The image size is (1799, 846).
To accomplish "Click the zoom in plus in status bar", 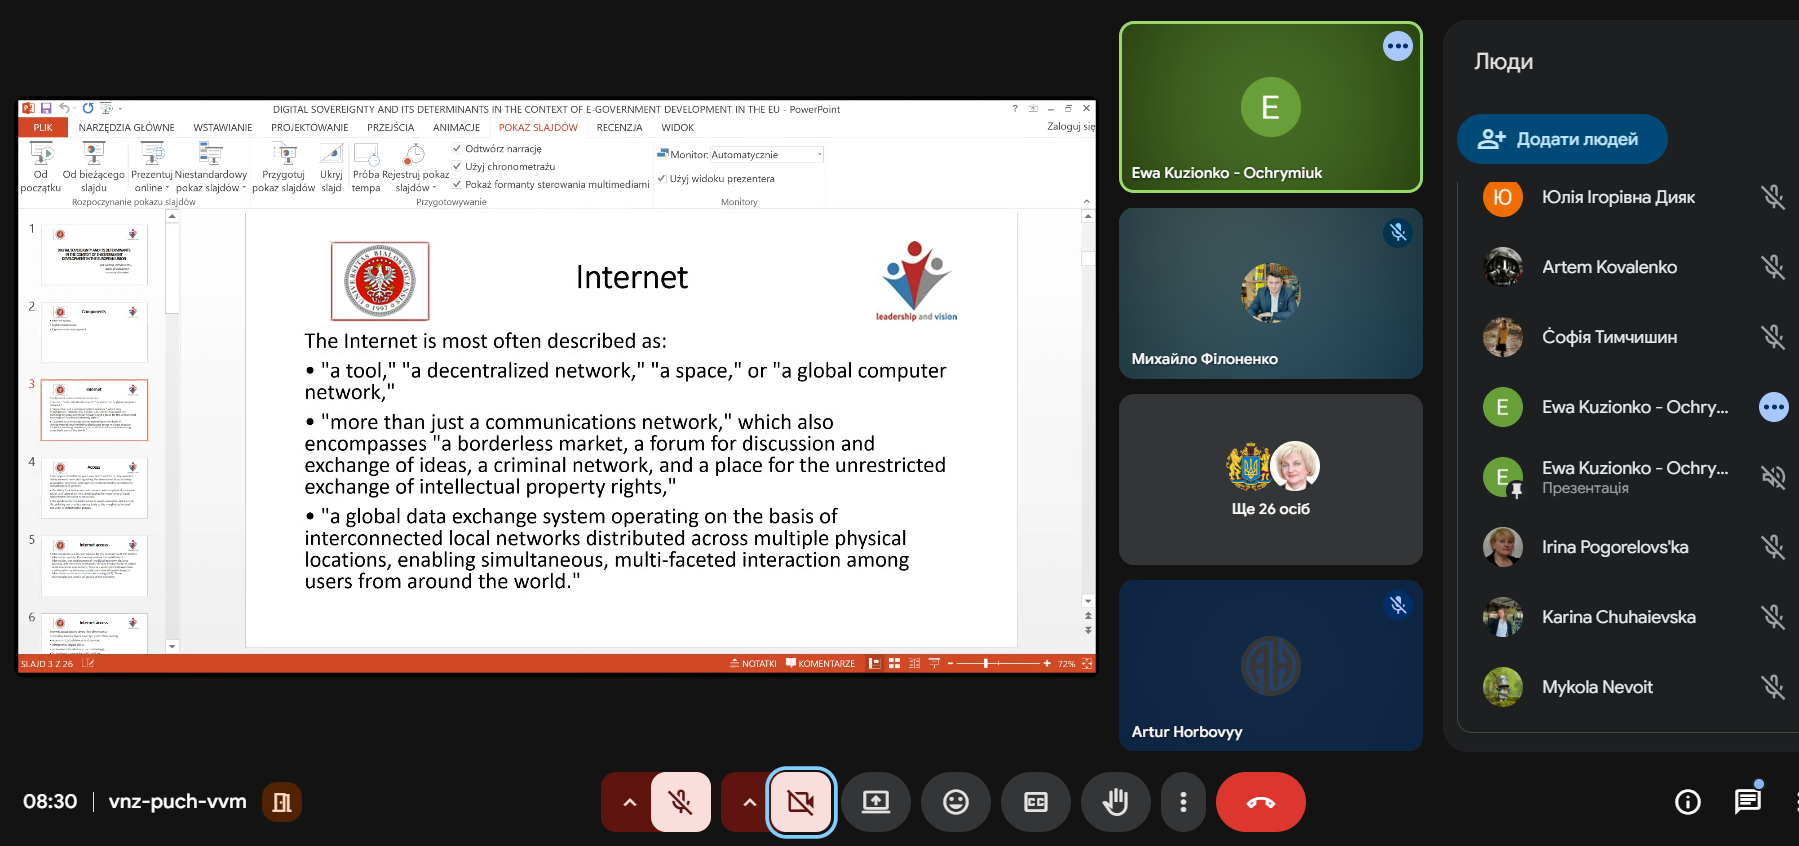I will pyautogui.click(x=1047, y=663).
